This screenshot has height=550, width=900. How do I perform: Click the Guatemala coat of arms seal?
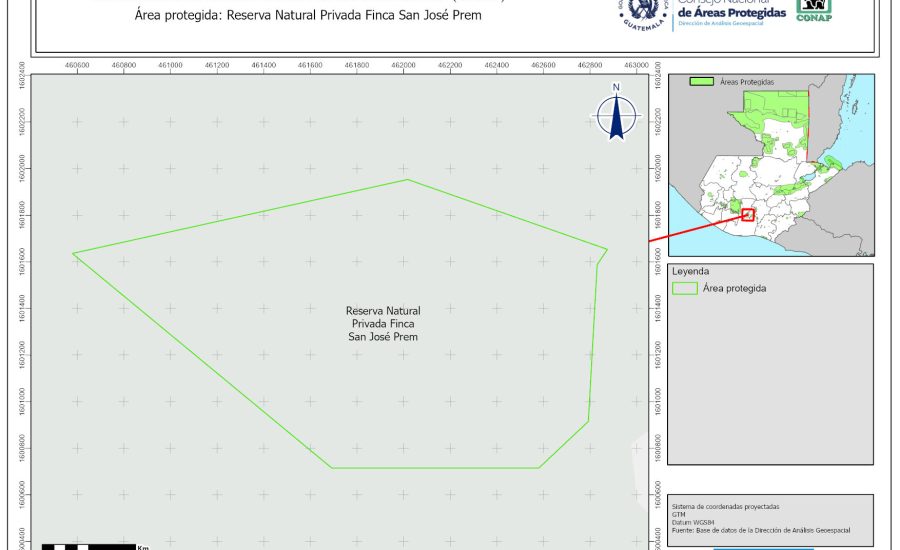644,12
